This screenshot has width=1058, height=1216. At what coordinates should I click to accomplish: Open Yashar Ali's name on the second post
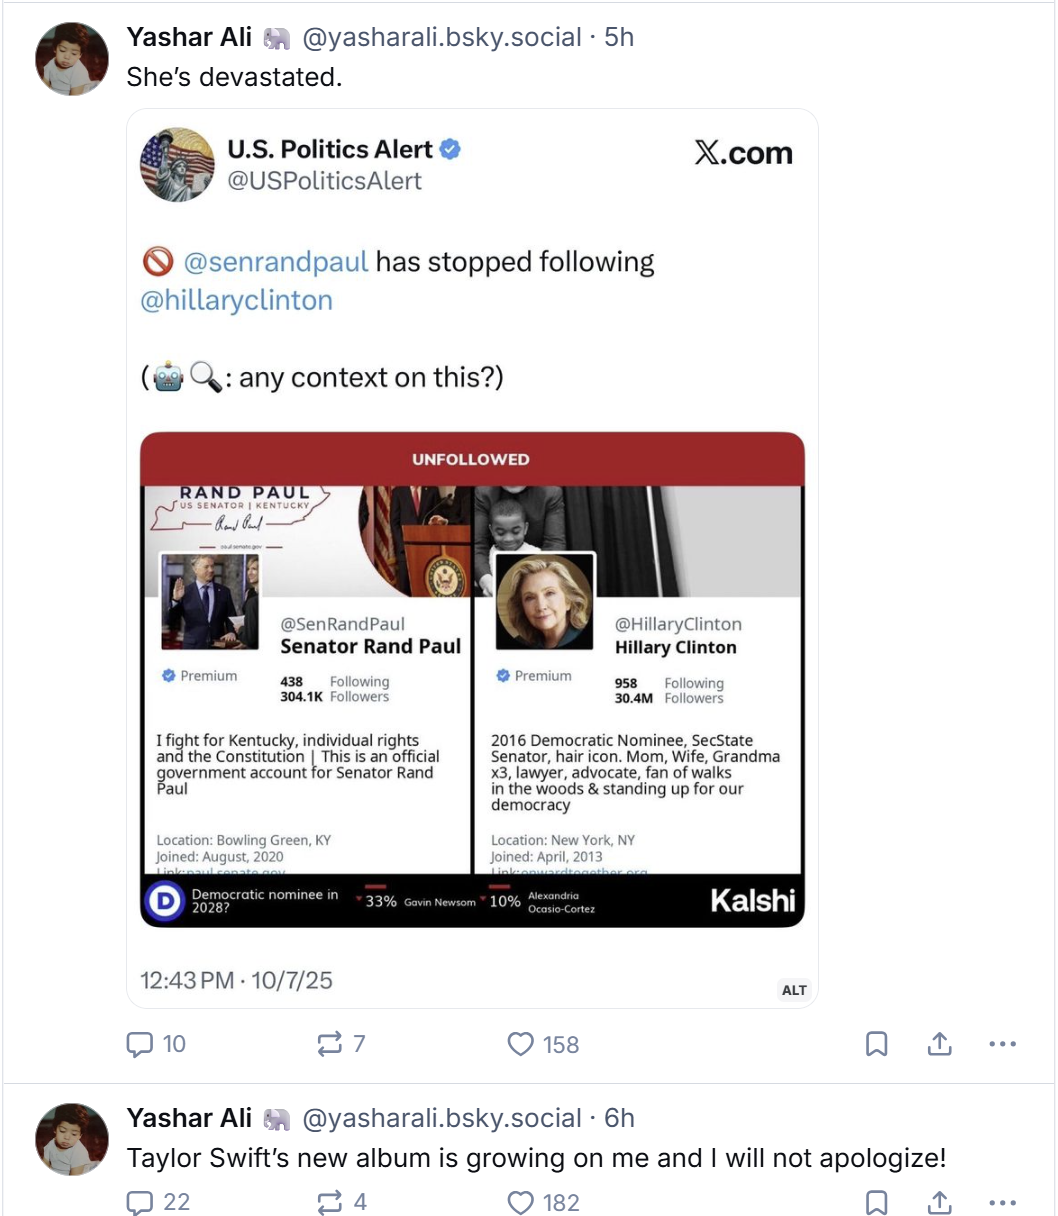click(x=189, y=1118)
